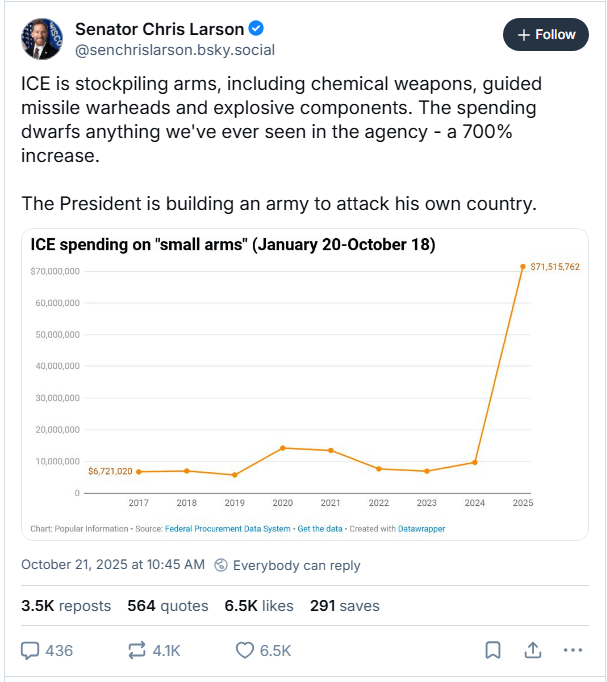View the 3.5K reposts list
Screen dimensions: 607x682
point(66,605)
